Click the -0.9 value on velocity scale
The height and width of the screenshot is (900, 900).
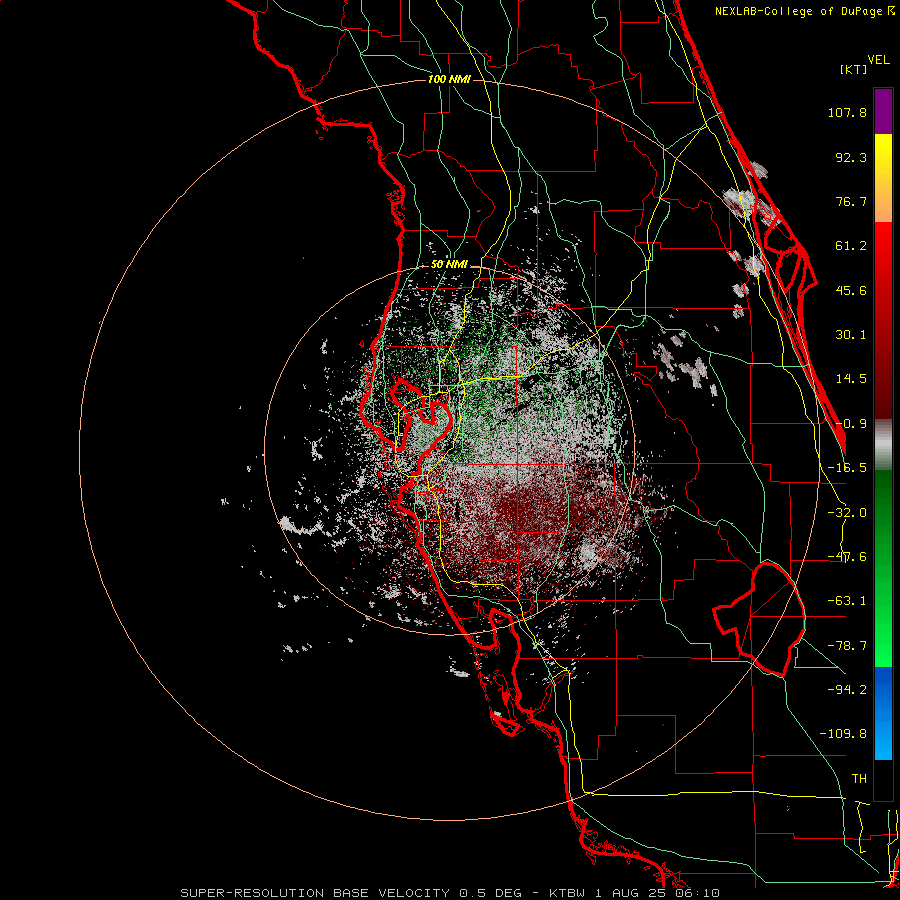click(851, 424)
